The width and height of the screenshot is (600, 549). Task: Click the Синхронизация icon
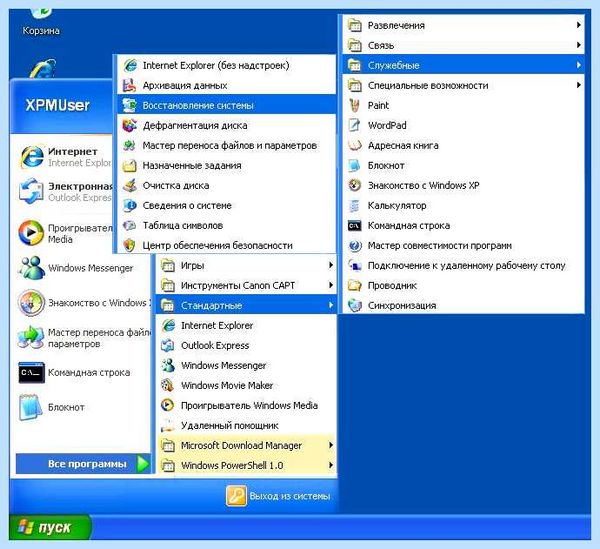click(x=355, y=305)
